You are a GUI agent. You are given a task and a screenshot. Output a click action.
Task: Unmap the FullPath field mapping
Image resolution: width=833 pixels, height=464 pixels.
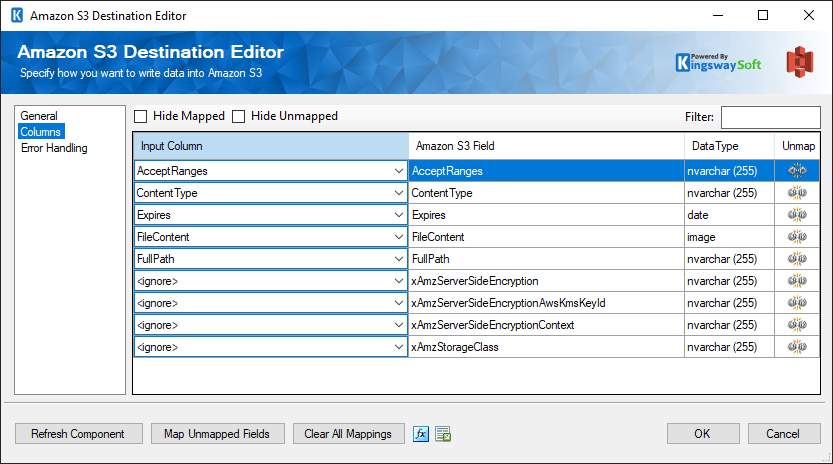point(797,259)
